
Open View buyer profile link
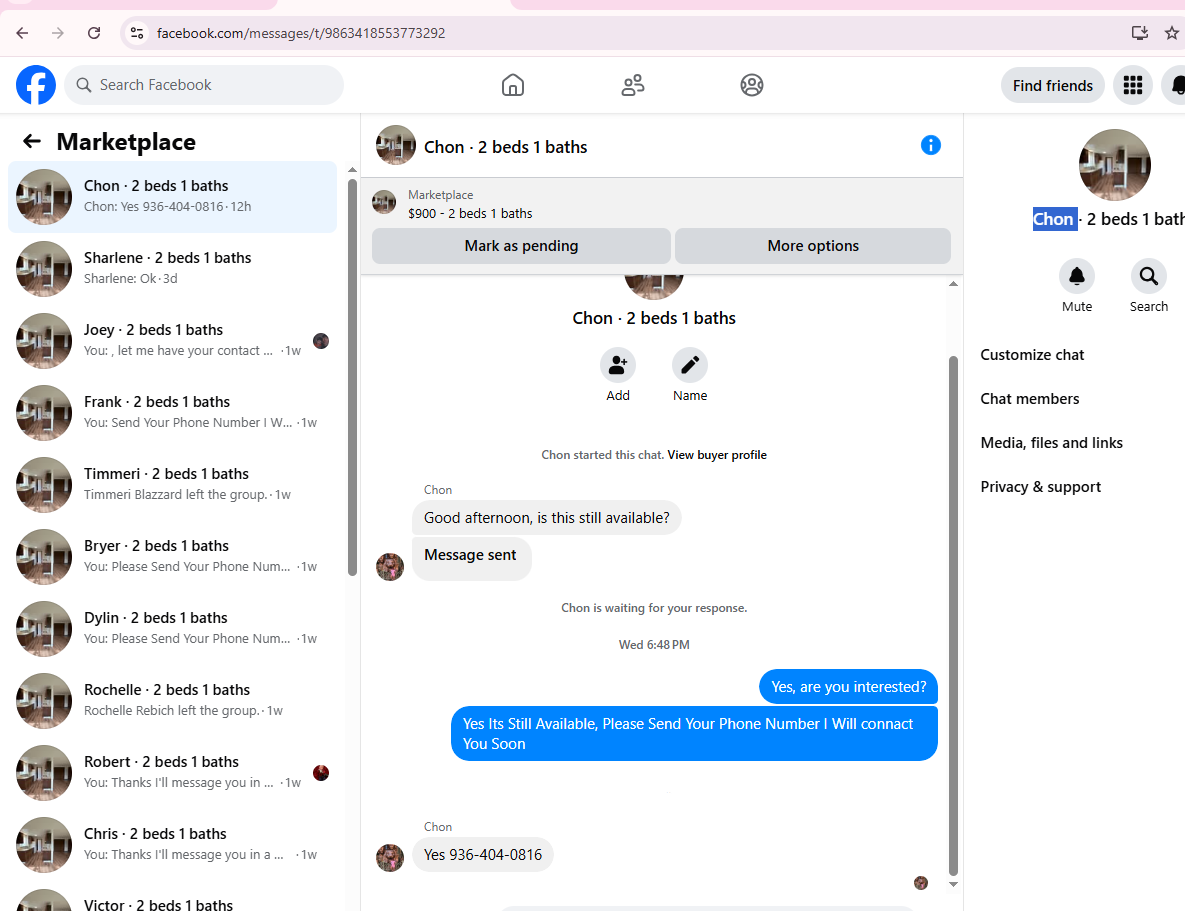716,455
